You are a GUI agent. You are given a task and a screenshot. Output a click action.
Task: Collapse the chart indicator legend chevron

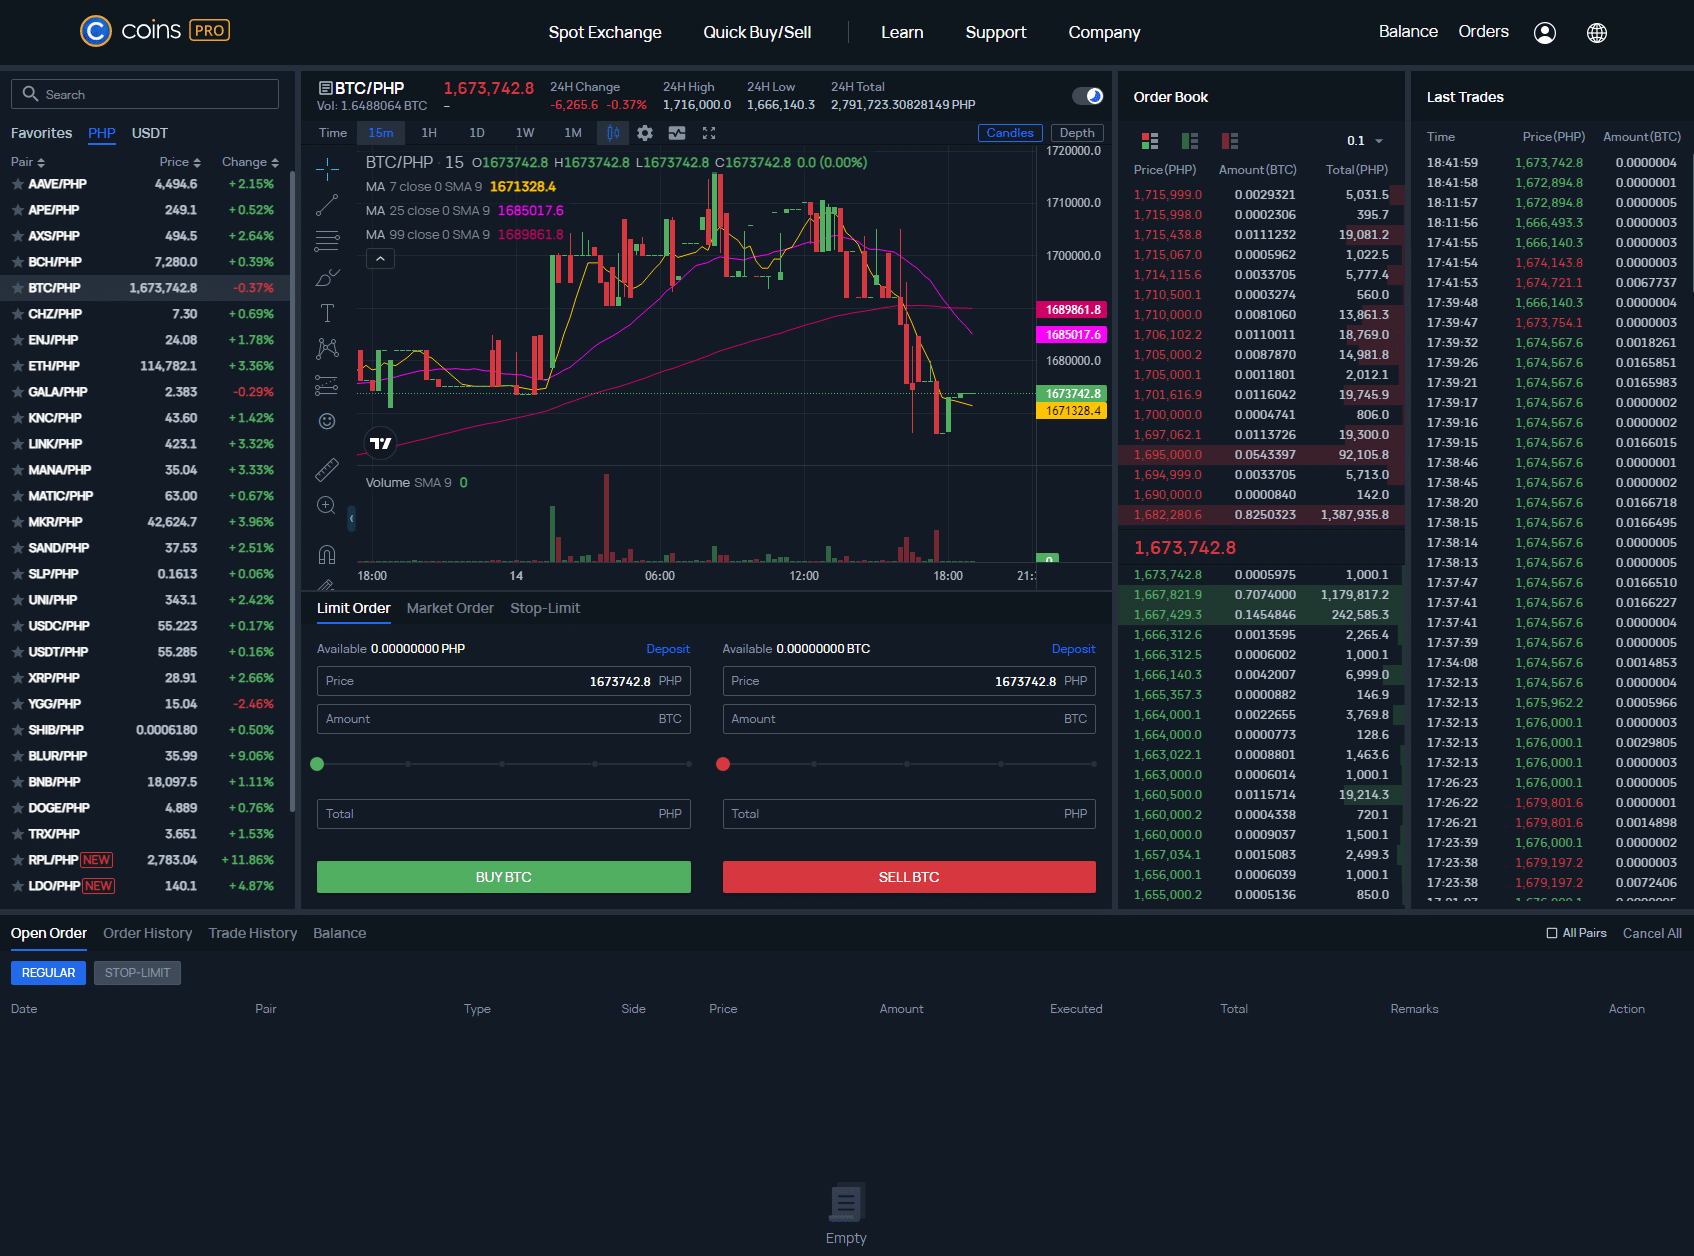pyautogui.click(x=380, y=259)
